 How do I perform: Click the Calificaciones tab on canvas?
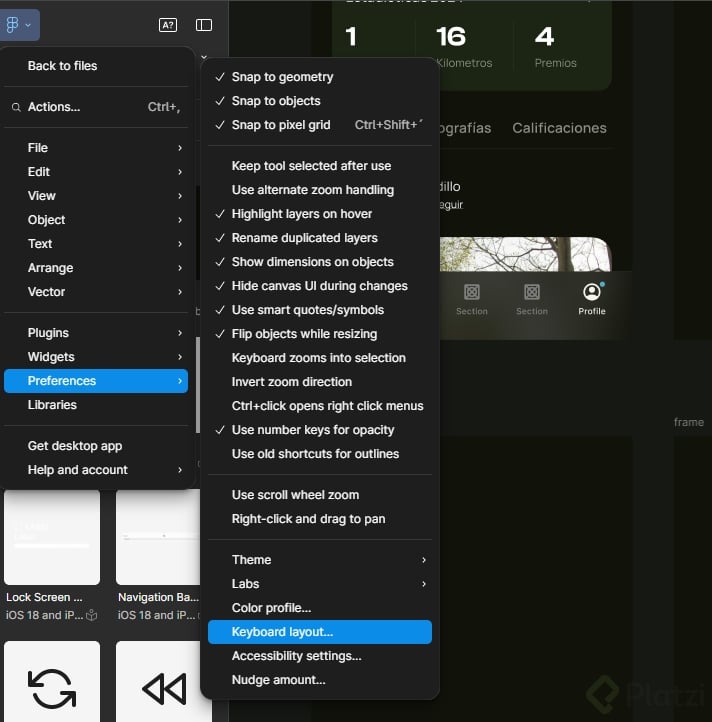559,128
